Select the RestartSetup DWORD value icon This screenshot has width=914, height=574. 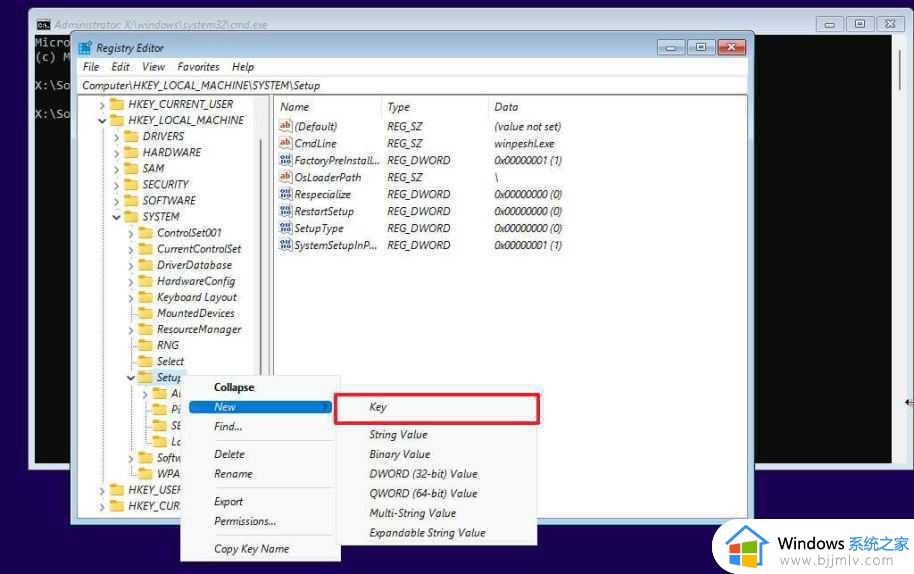(x=286, y=211)
